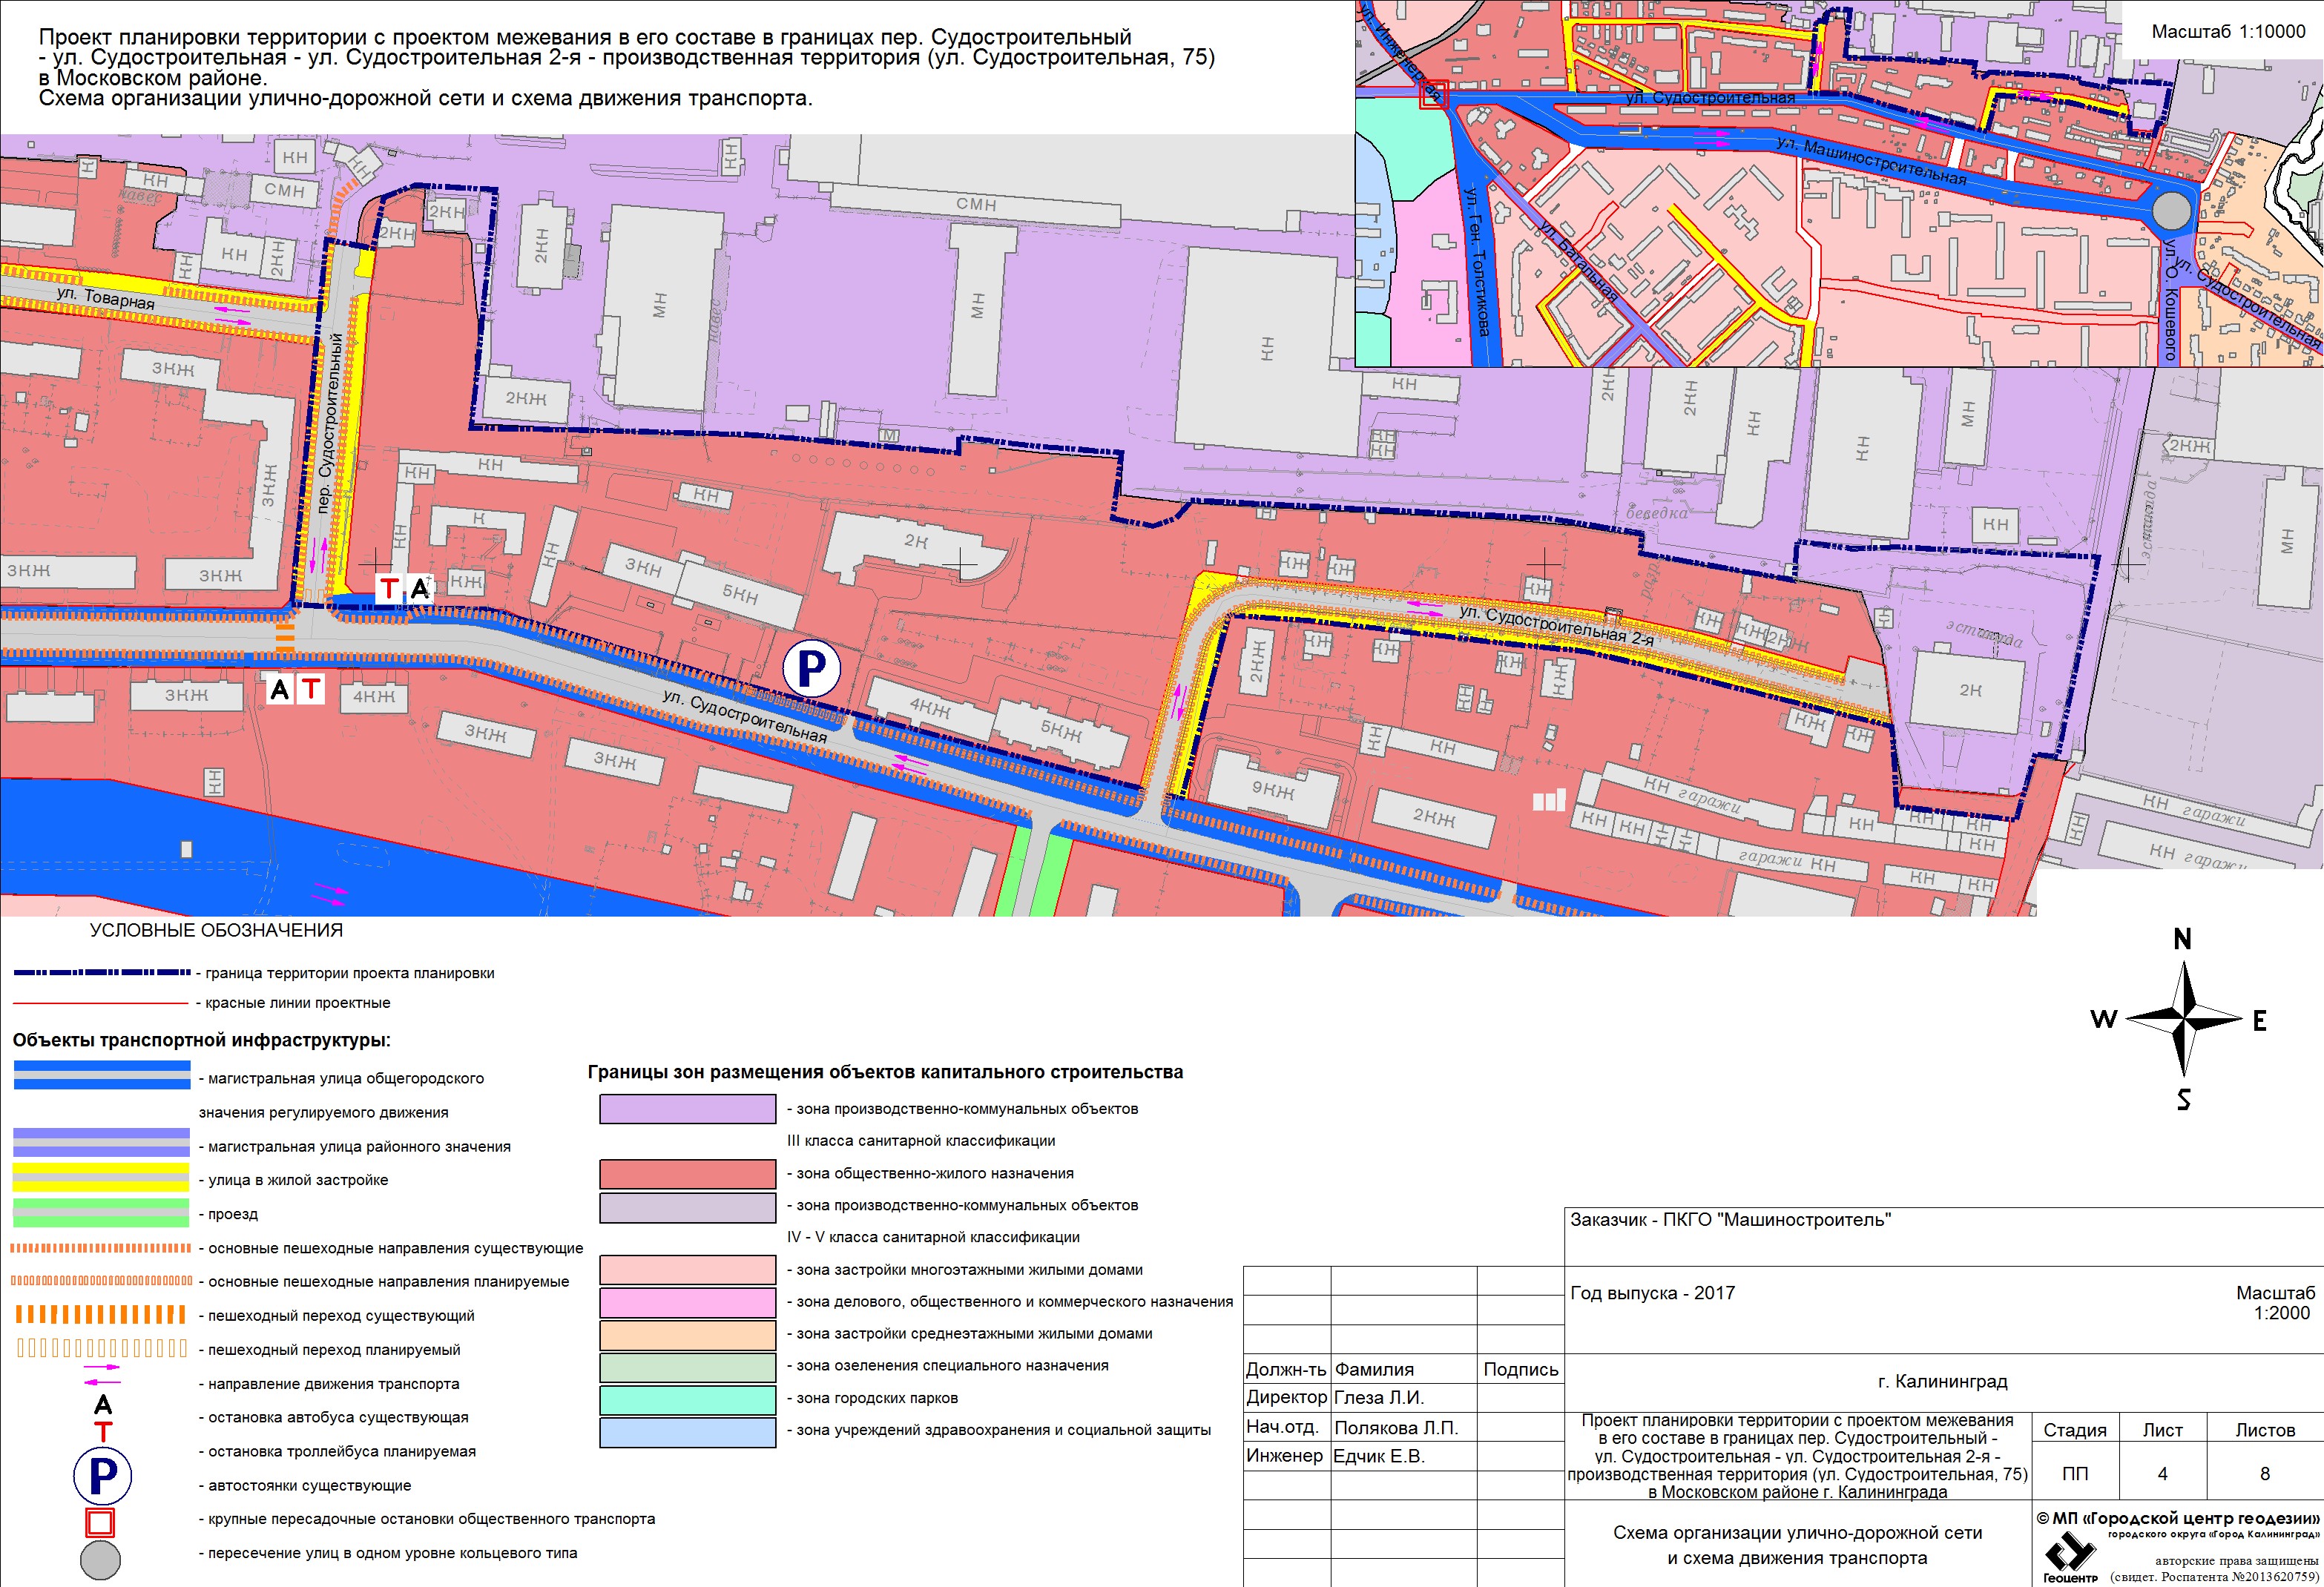Image resolution: width=2324 pixels, height=1587 pixels.
Task: Click the magenta traffic direction arrows legend symbol
Action: (x=102, y=1374)
